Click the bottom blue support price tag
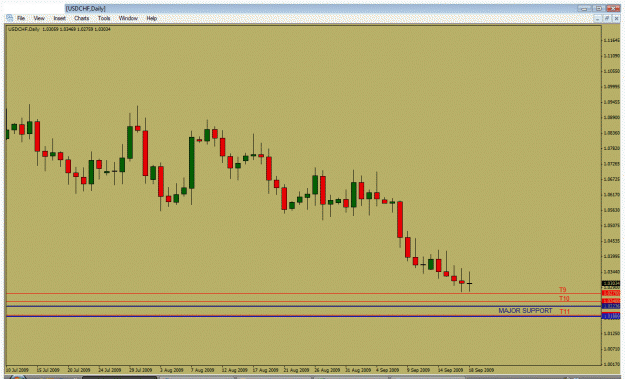 (x=611, y=316)
